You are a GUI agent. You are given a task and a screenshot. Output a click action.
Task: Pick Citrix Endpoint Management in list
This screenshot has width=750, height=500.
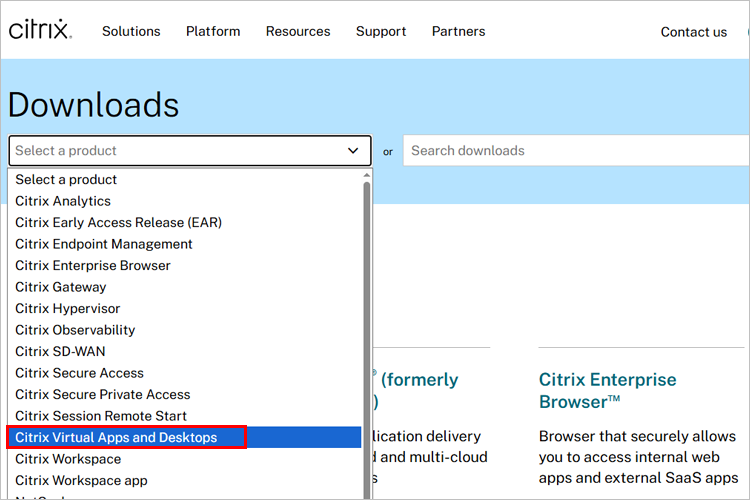(x=104, y=244)
